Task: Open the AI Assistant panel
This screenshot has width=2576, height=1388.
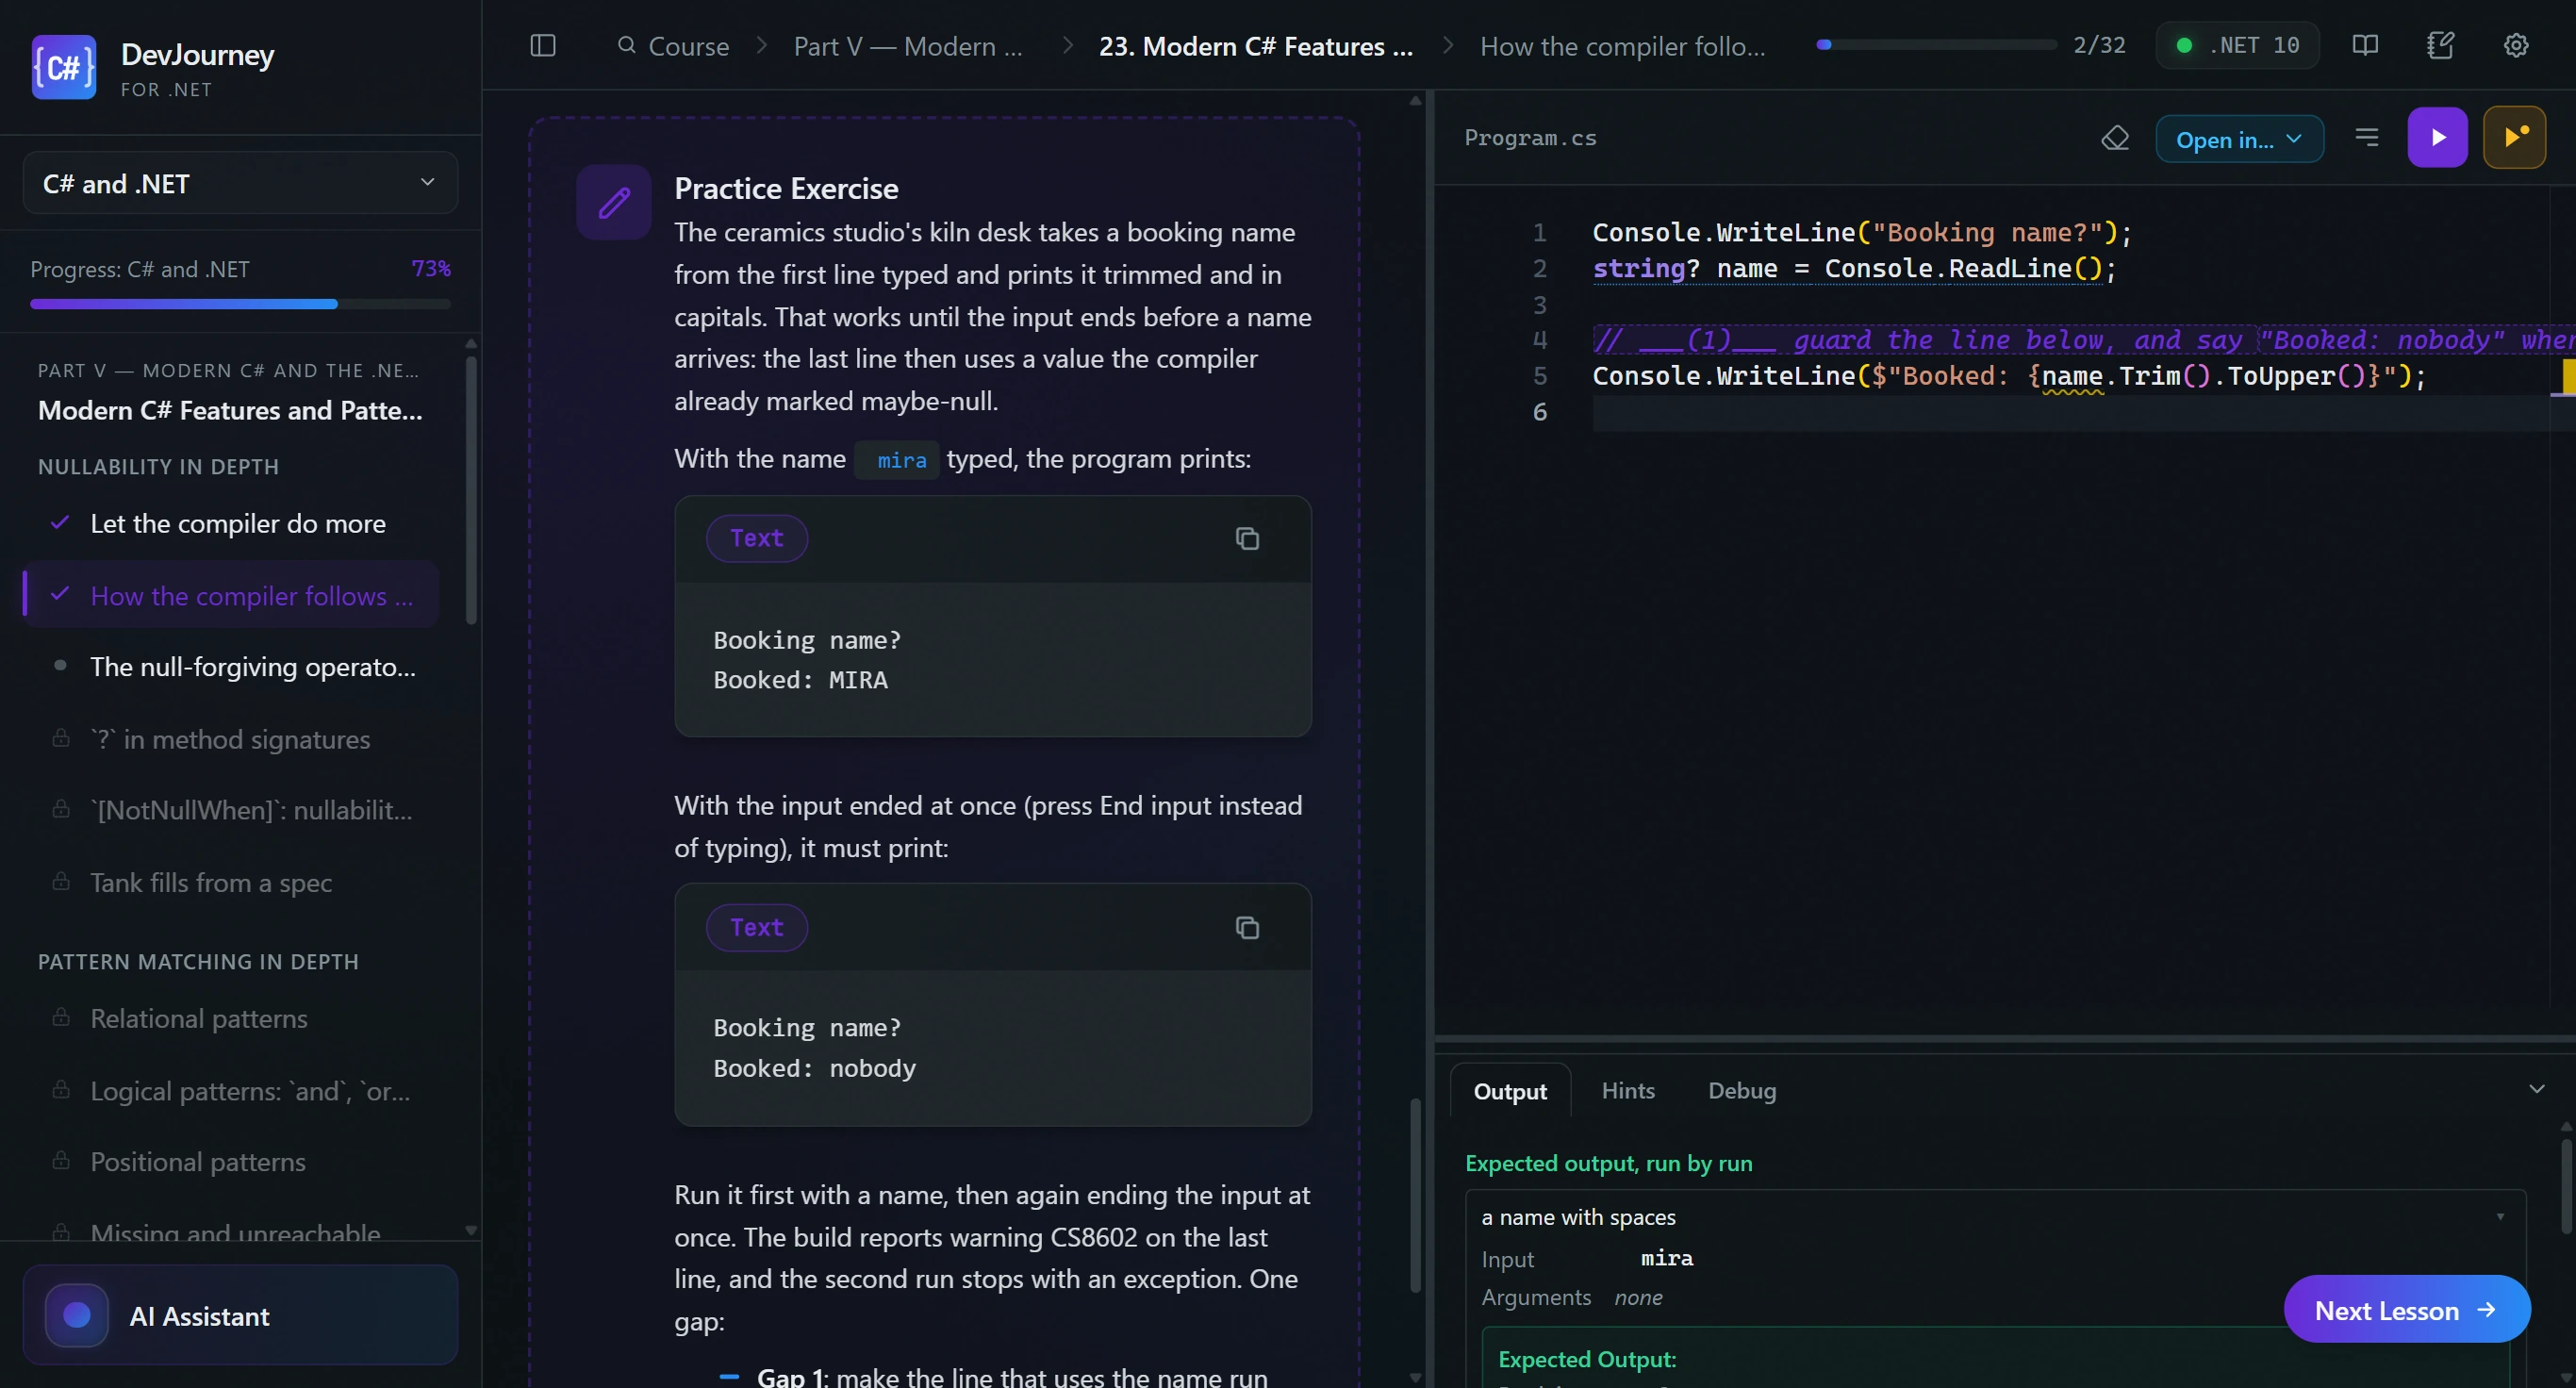Action: 240,1316
